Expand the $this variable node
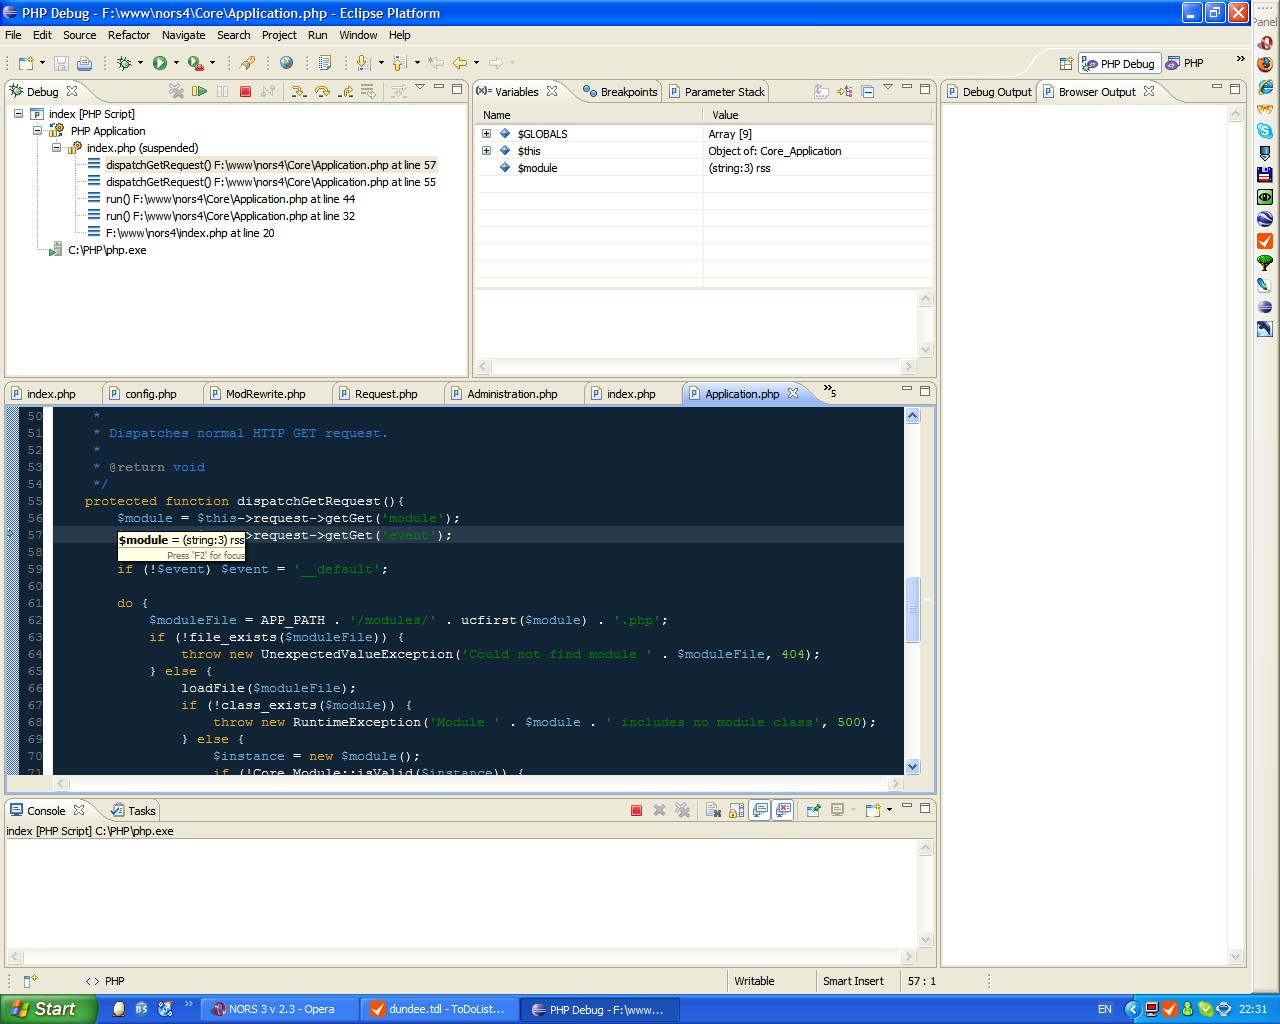This screenshot has width=1280, height=1024. (x=487, y=151)
